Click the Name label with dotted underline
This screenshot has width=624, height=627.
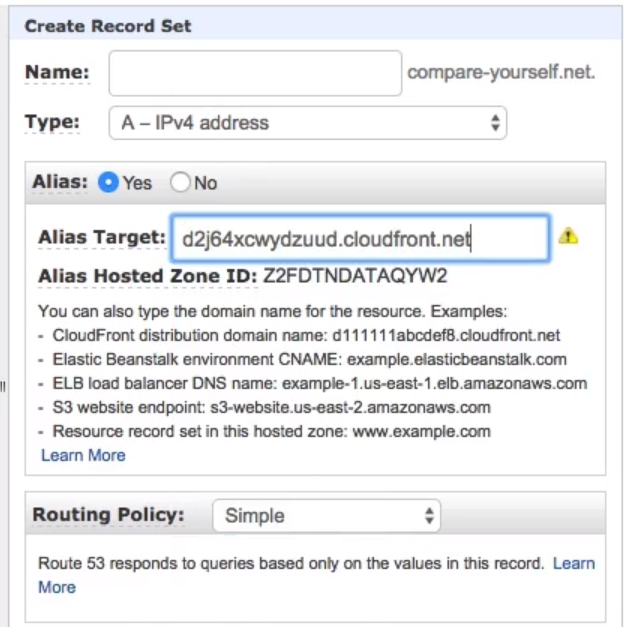pyautogui.click(x=57, y=72)
